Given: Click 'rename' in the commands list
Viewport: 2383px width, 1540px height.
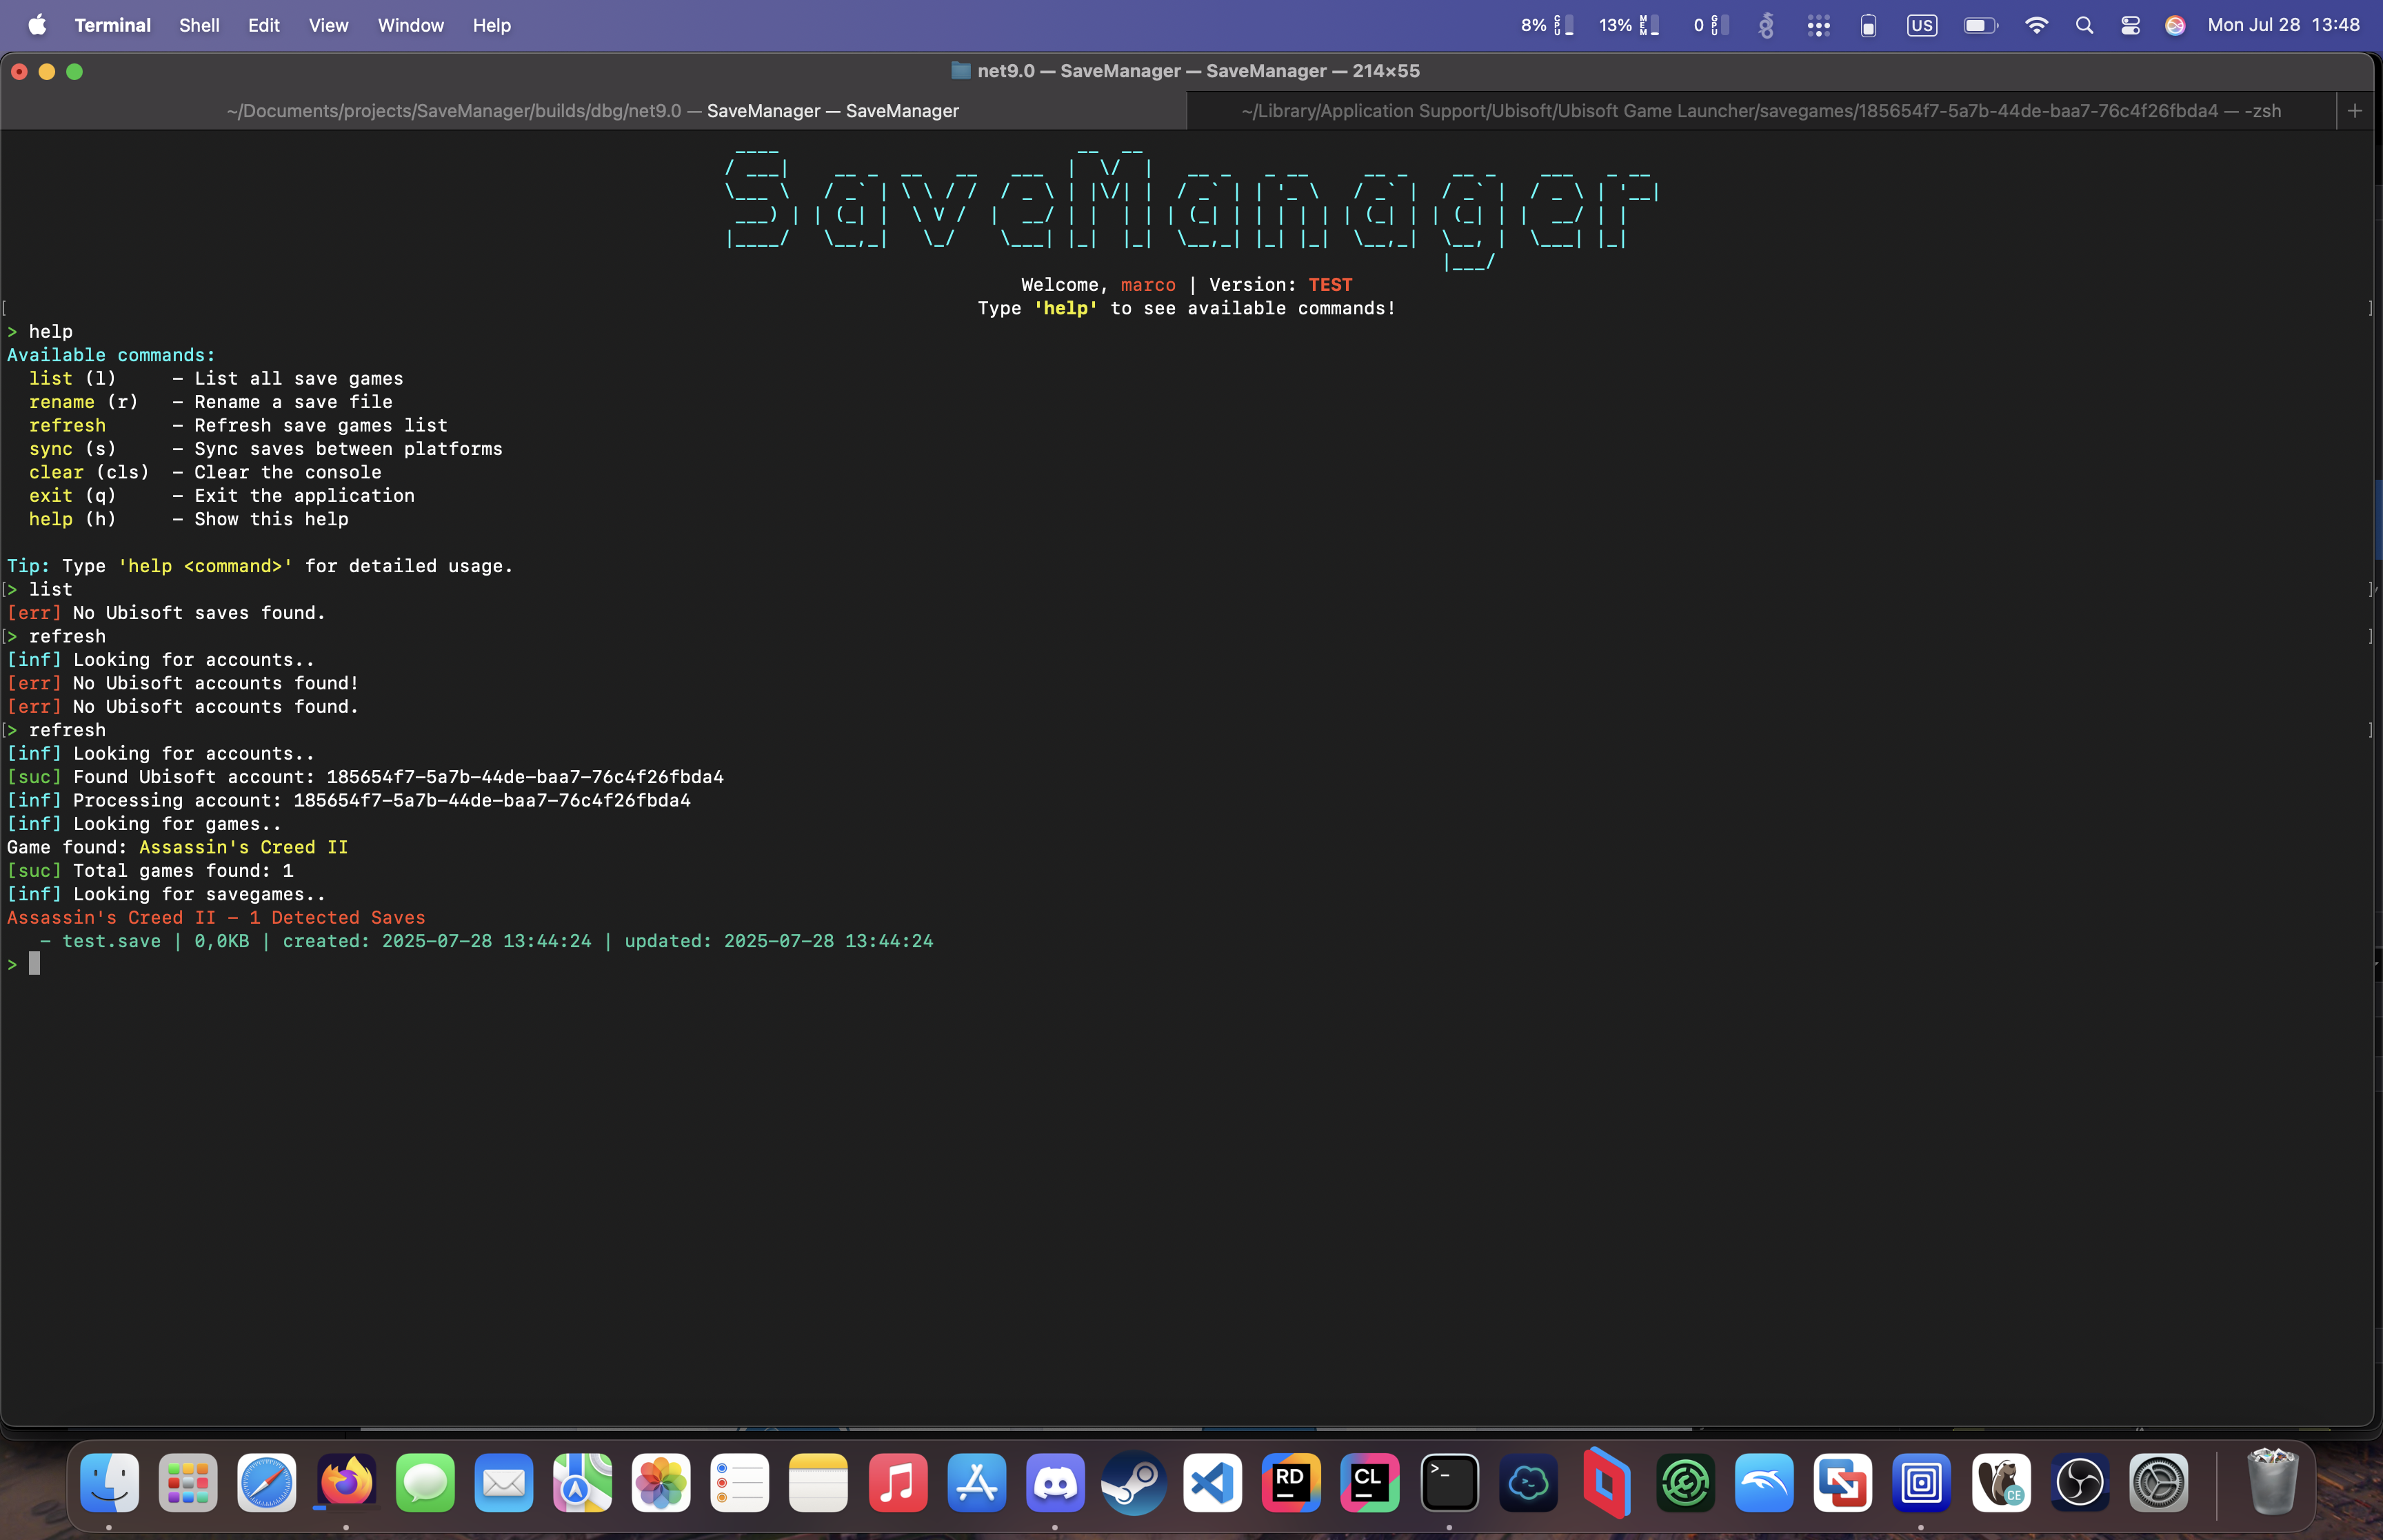Looking at the screenshot, I should pyautogui.click(x=62, y=402).
